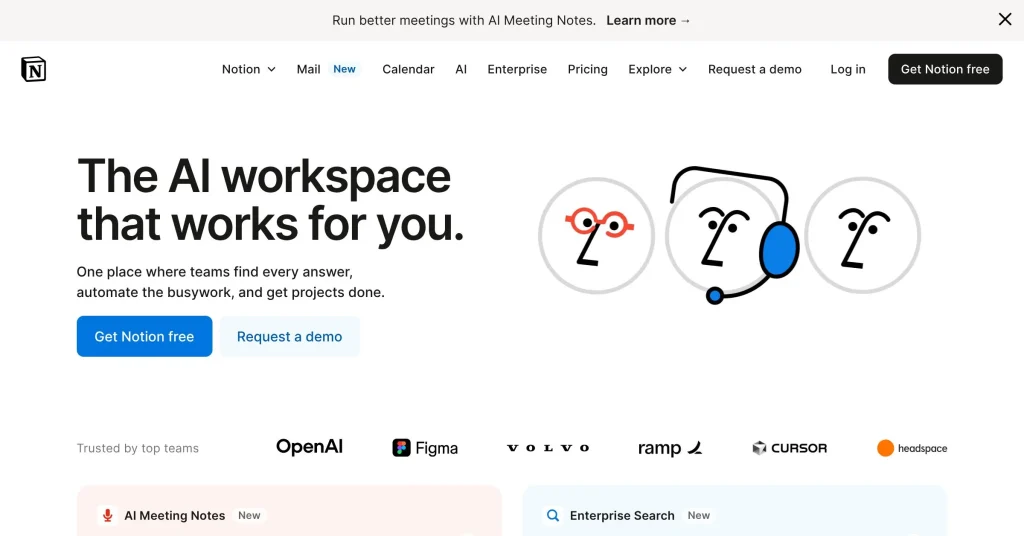The image size is (1024, 536).
Task: Click Request a demo in navigation bar
Action: [x=754, y=69]
